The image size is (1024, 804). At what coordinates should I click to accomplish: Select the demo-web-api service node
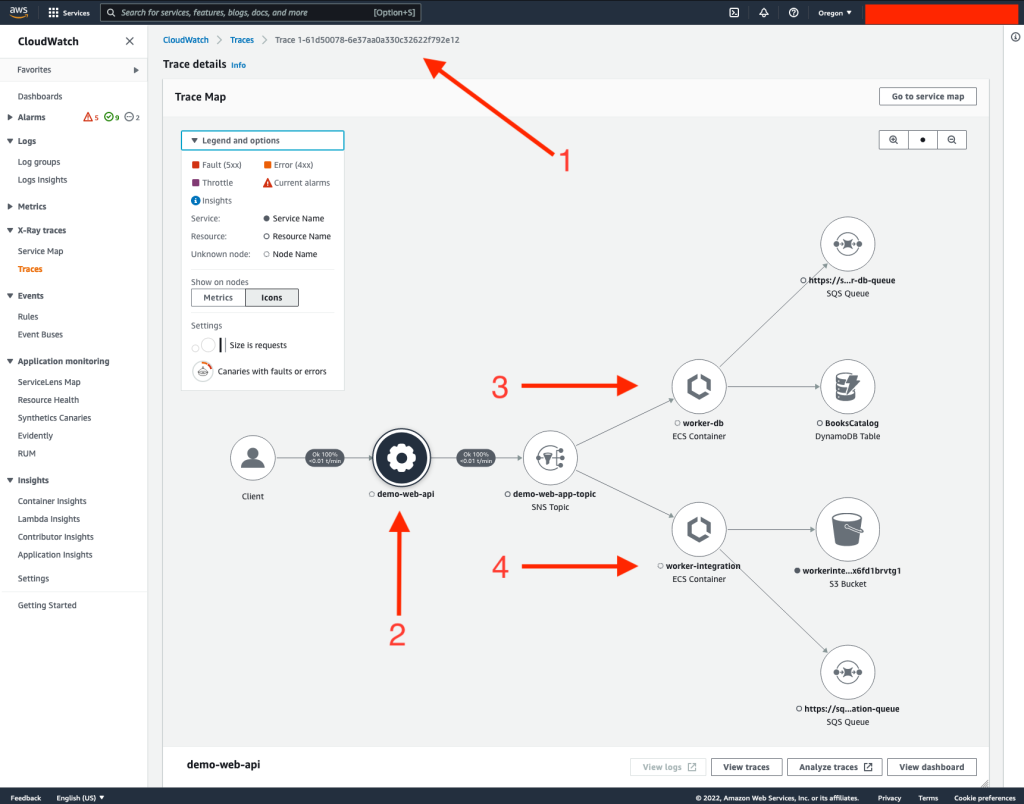pyautogui.click(x=400, y=458)
